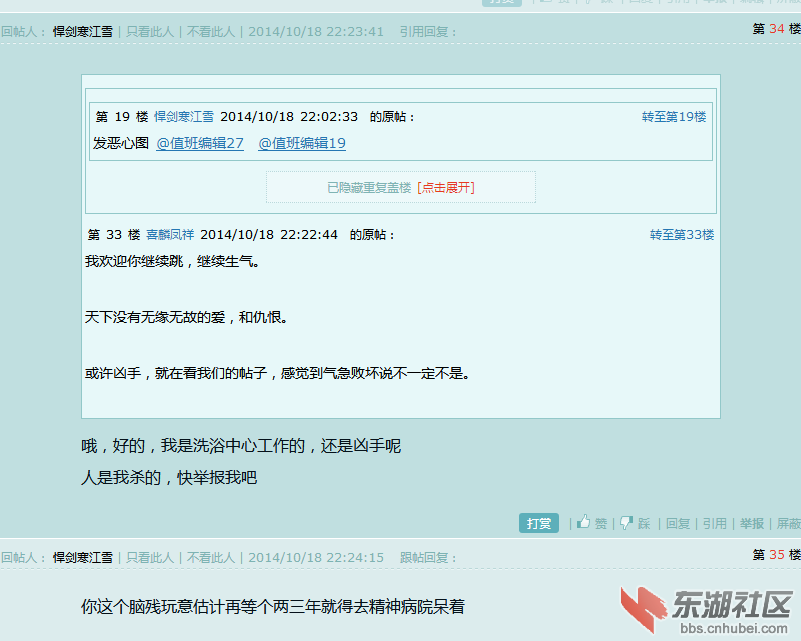Click 不看此人 in post 35 header
The image size is (801, 641).
click(x=210, y=558)
